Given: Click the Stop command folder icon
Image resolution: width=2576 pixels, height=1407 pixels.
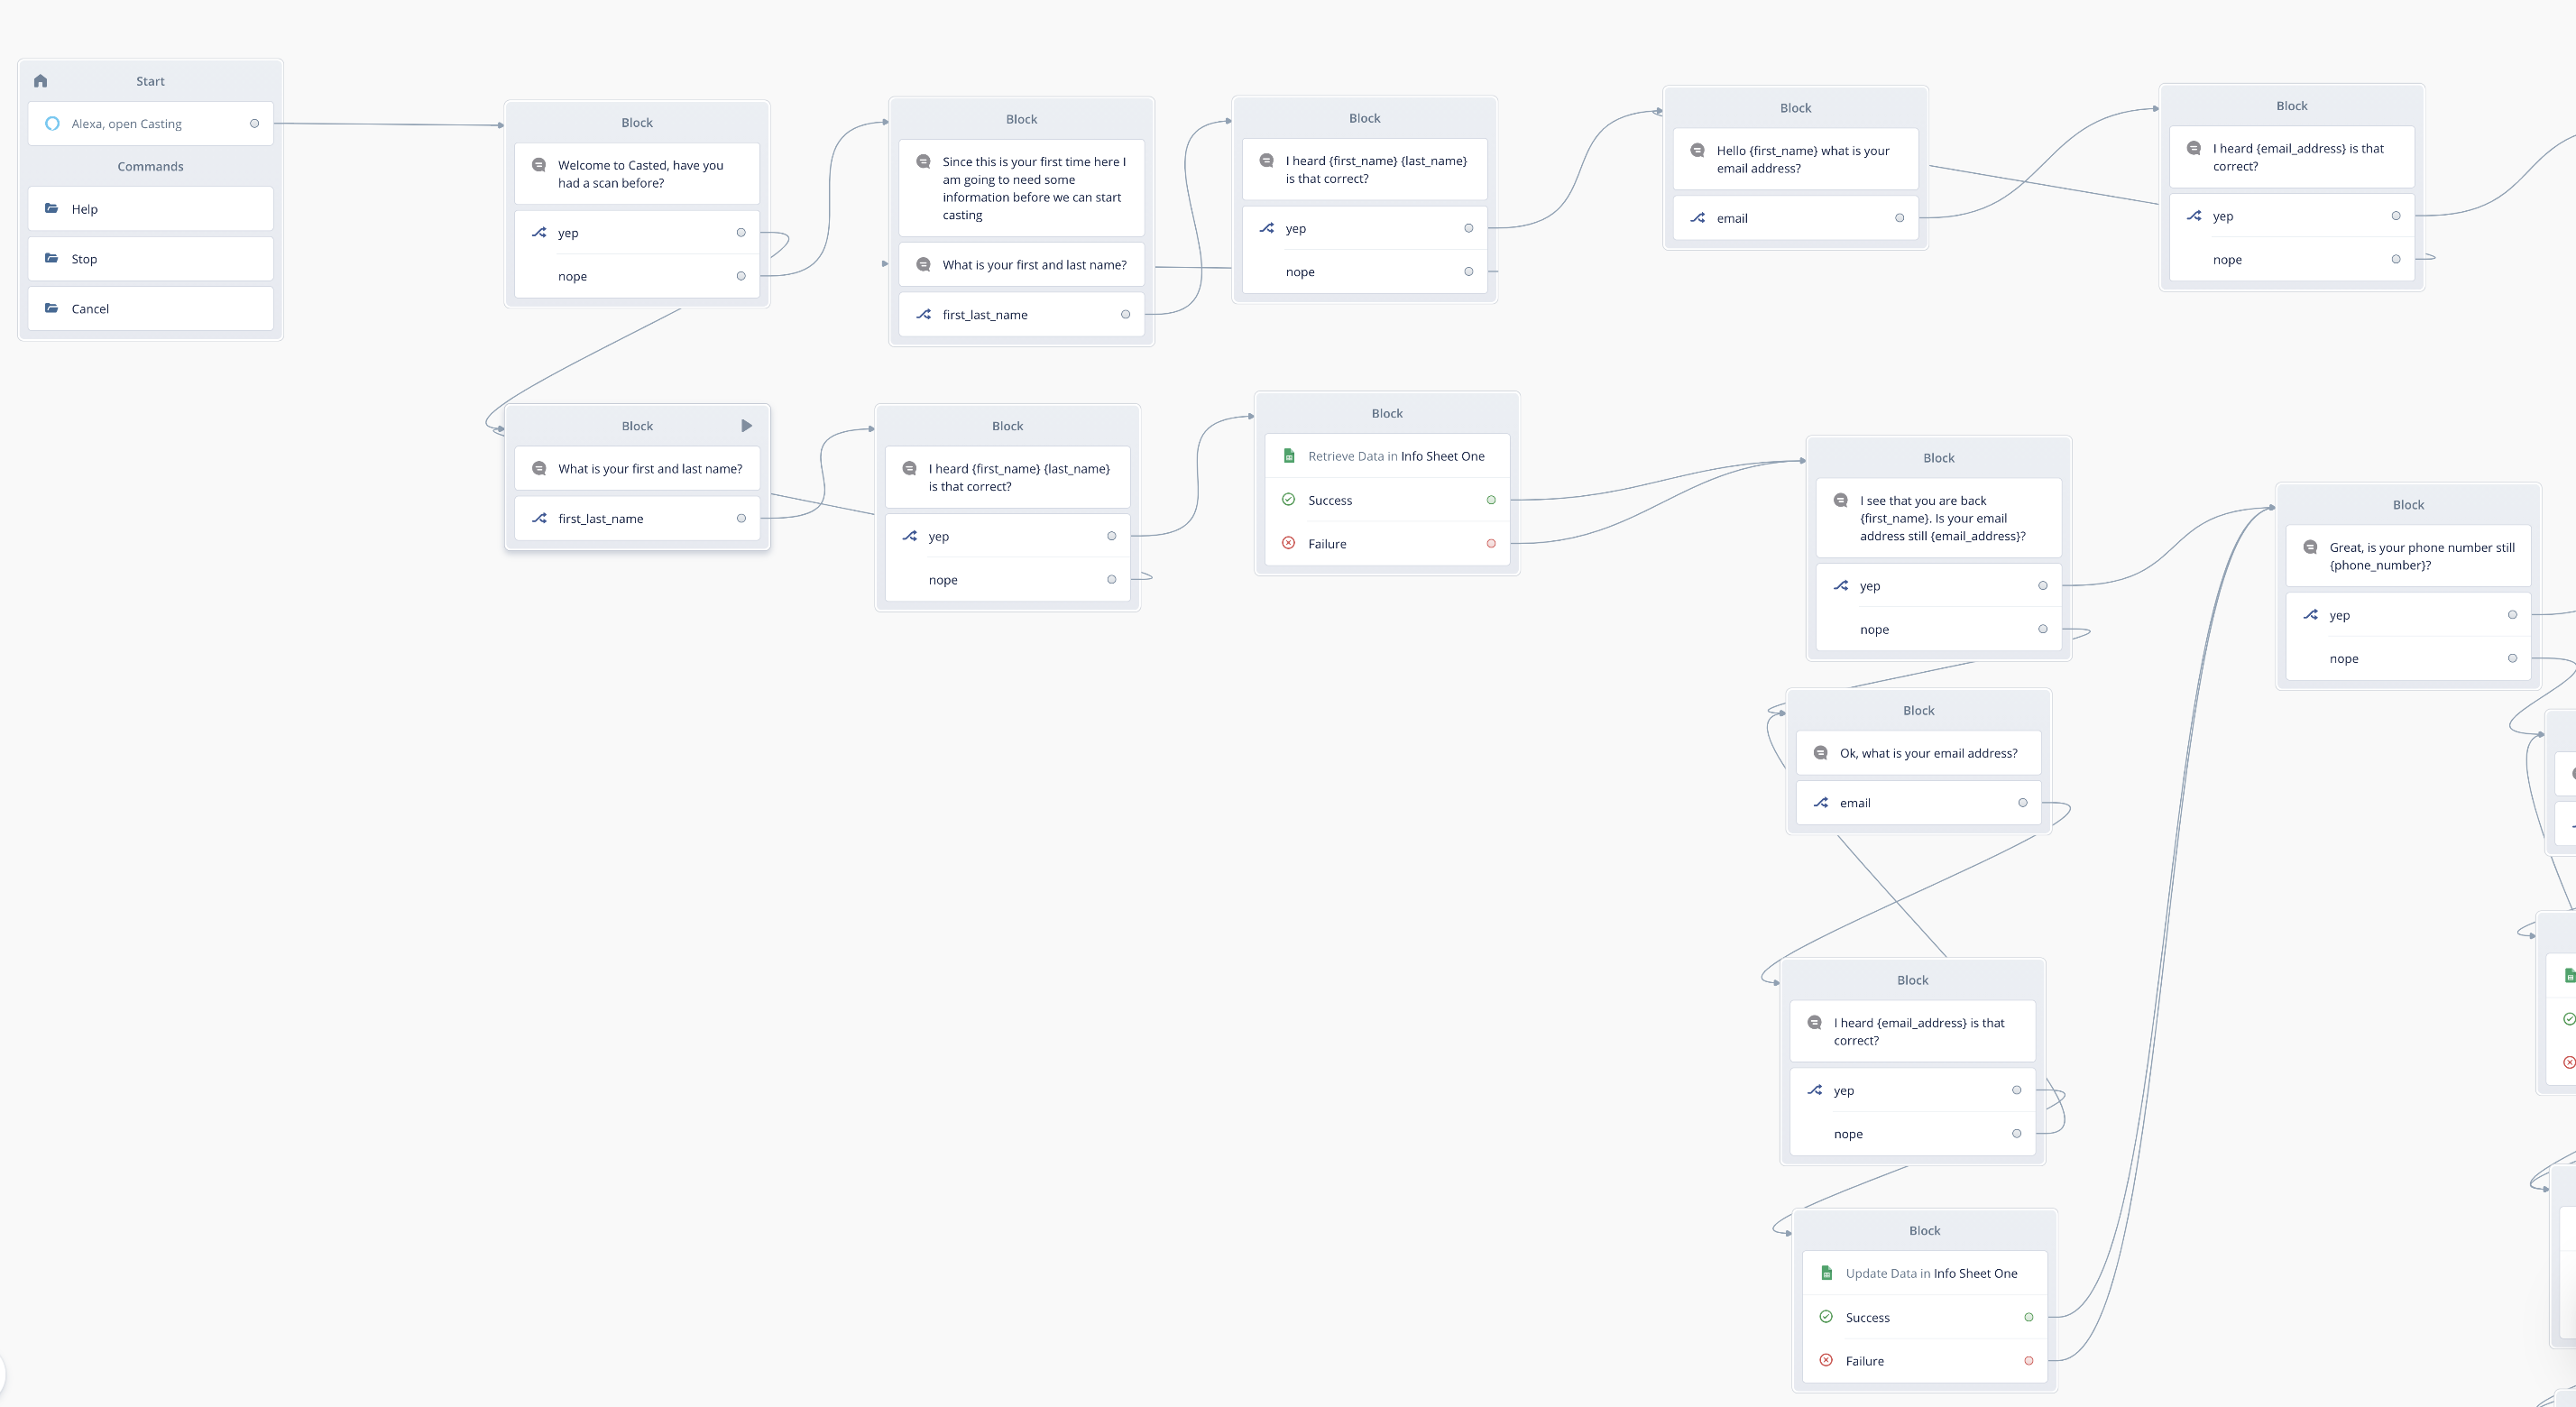Looking at the screenshot, I should pos(51,259).
